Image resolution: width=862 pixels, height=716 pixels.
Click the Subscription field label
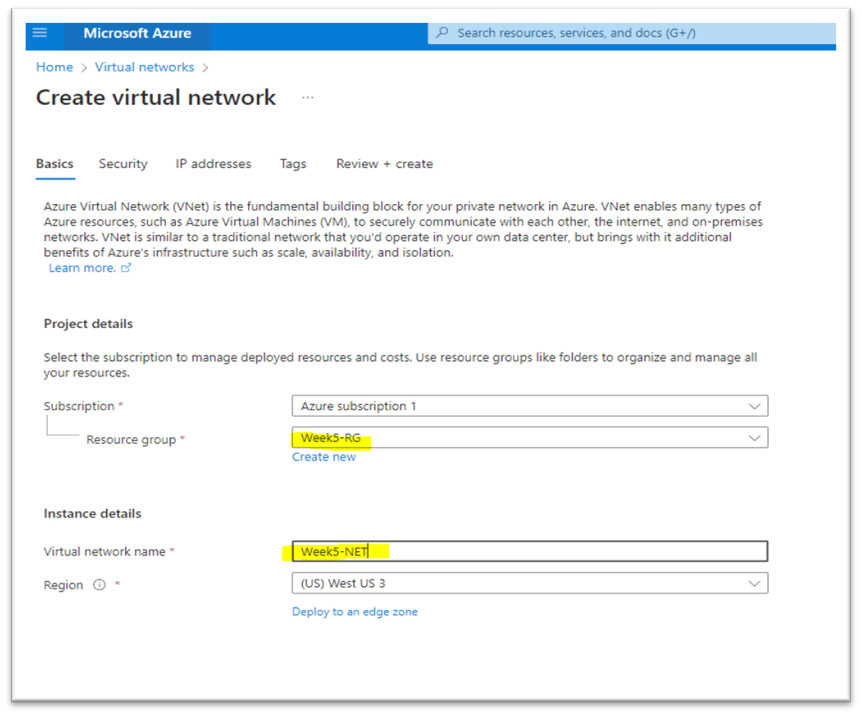pyautogui.click(x=79, y=406)
